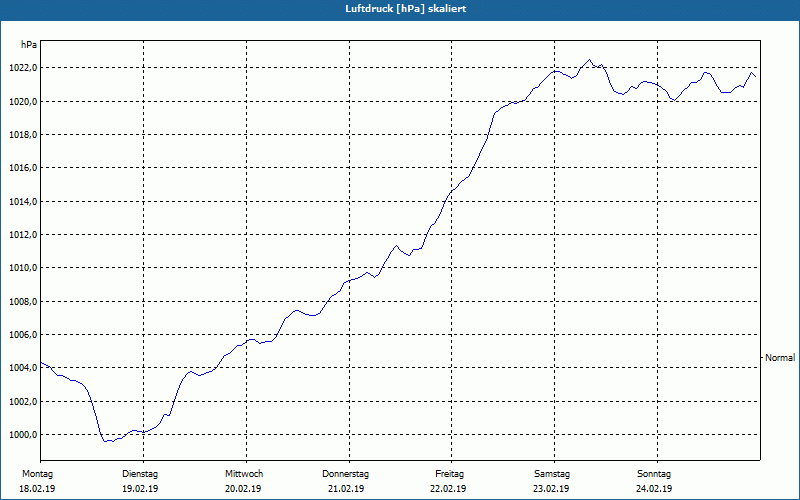Screen dimensions: 800x500
Task: Click the 1014,0 axis value
Action: tap(23, 202)
